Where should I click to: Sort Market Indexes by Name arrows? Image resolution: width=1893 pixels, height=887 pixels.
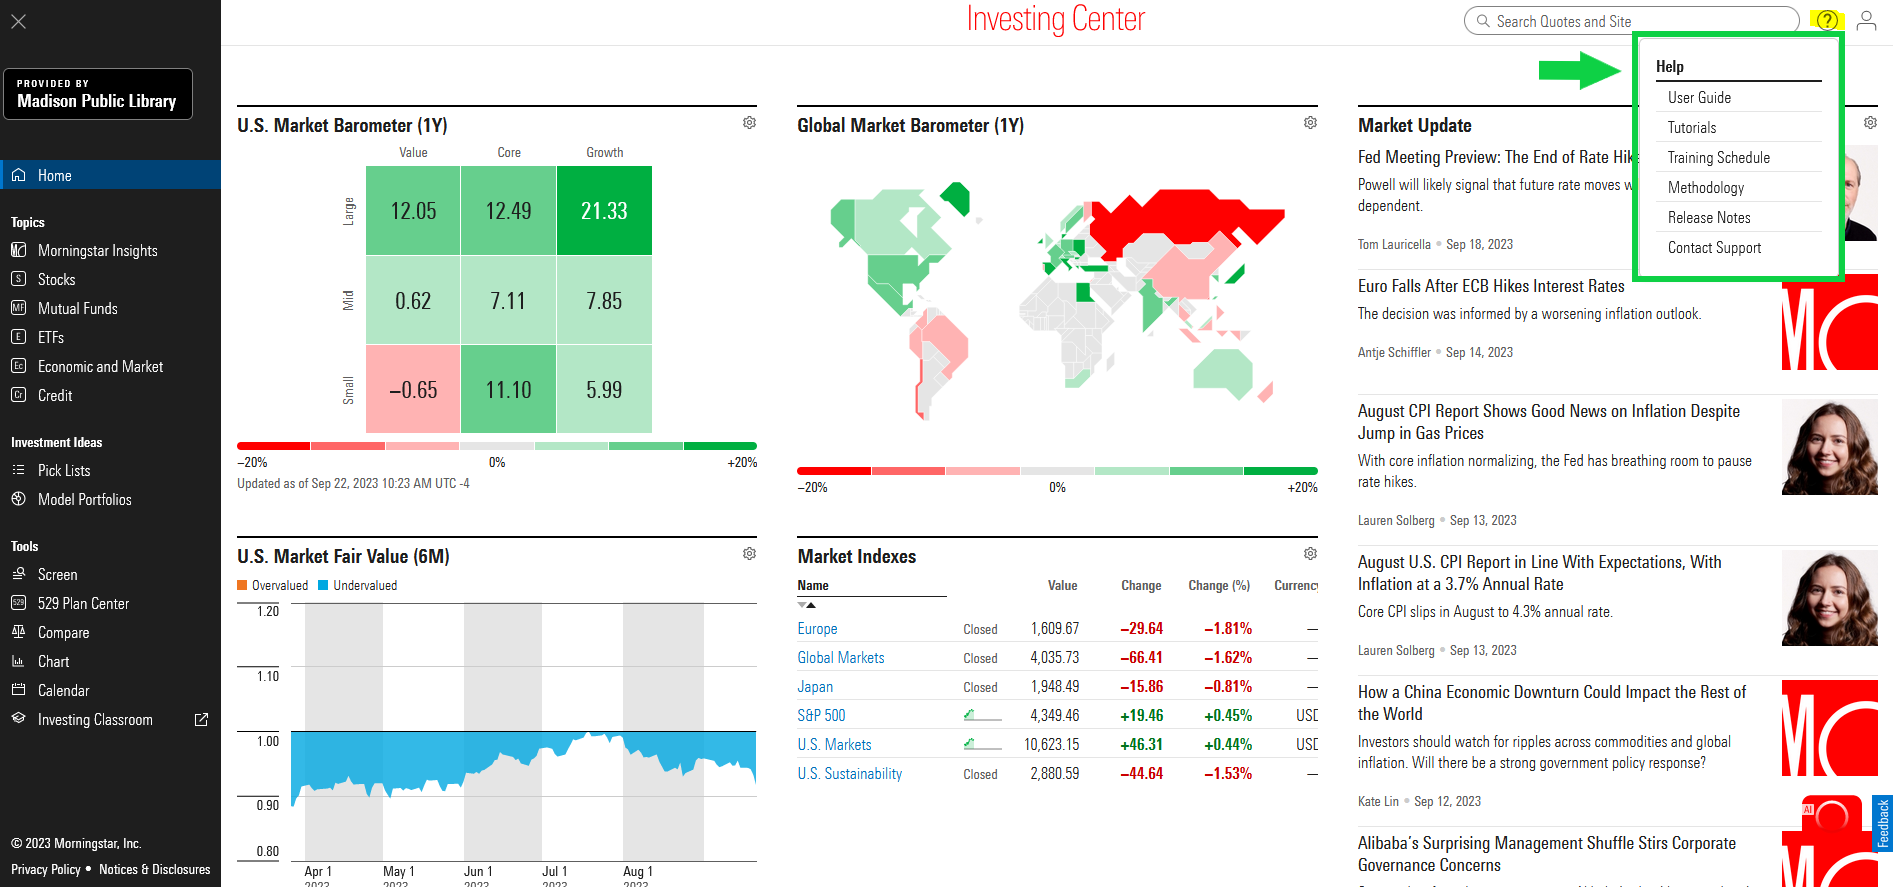click(x=807, y=605)
